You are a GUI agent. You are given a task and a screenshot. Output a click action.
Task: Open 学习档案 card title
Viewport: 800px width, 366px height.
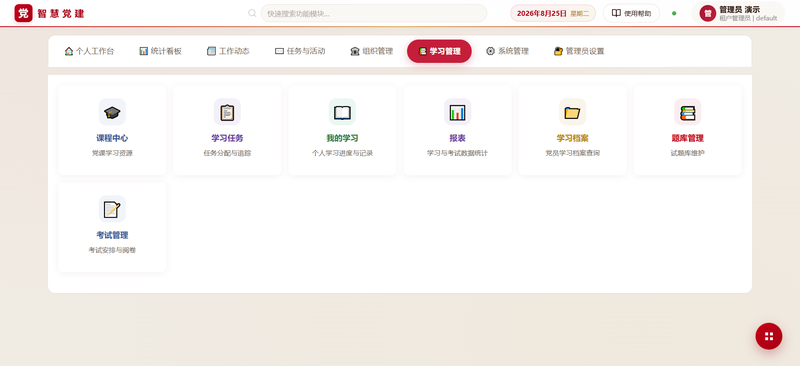click(x=572, y=138)
